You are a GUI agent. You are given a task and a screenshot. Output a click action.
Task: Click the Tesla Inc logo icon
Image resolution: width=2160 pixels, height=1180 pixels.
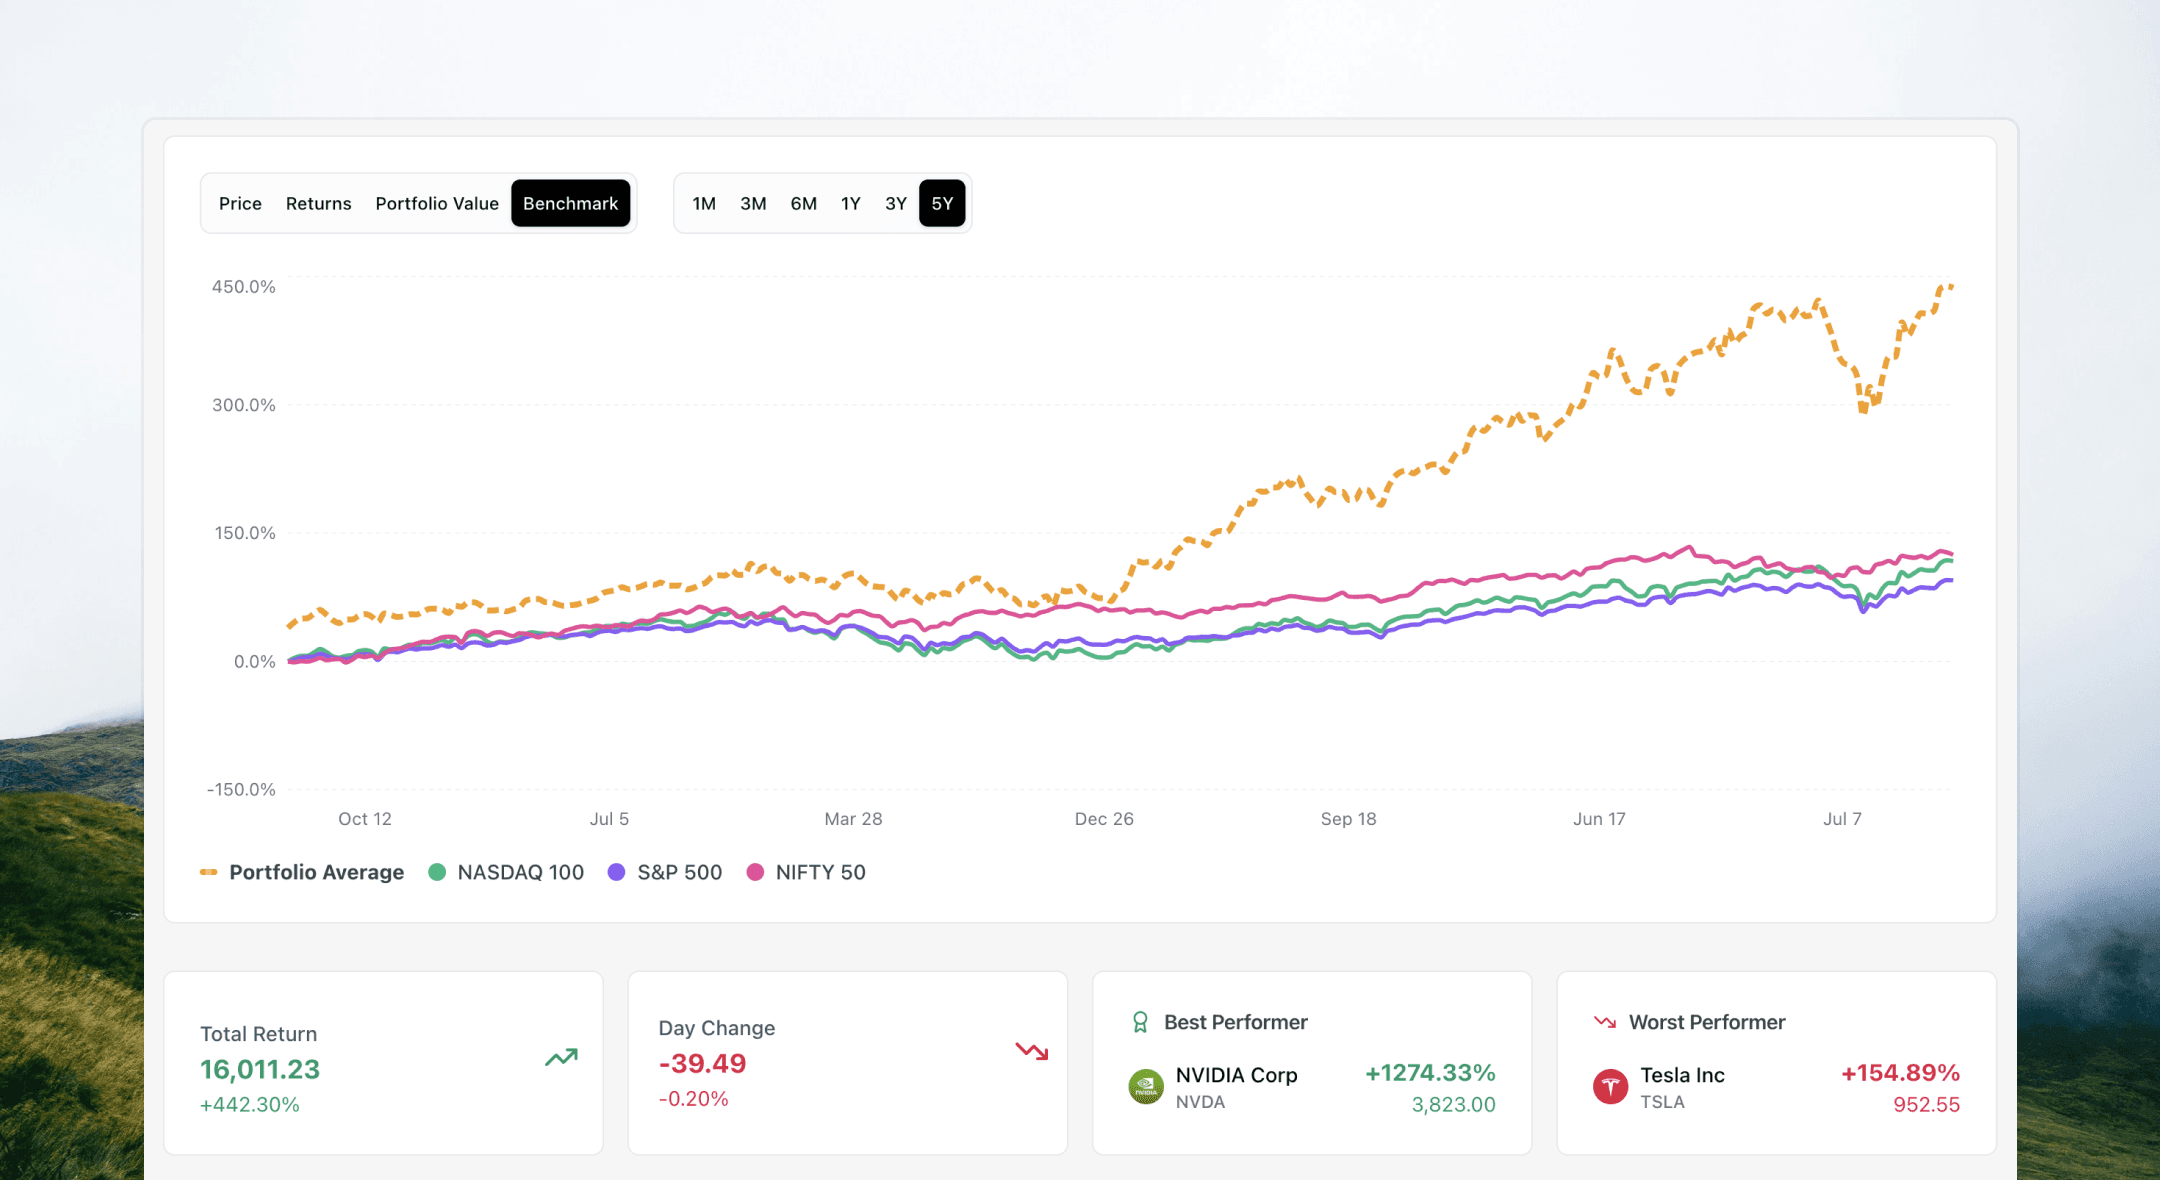click(1610, 1087)
